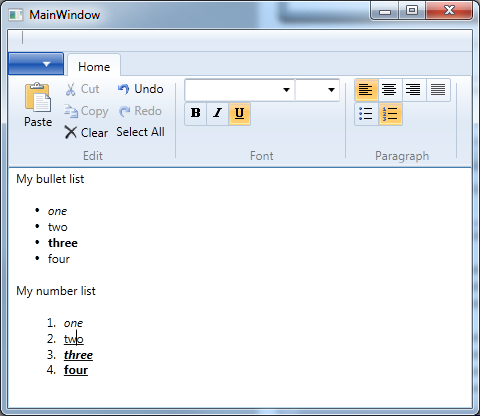The image size is (480, 416).
Task: Align text to center
Action: tap(390, 90)
